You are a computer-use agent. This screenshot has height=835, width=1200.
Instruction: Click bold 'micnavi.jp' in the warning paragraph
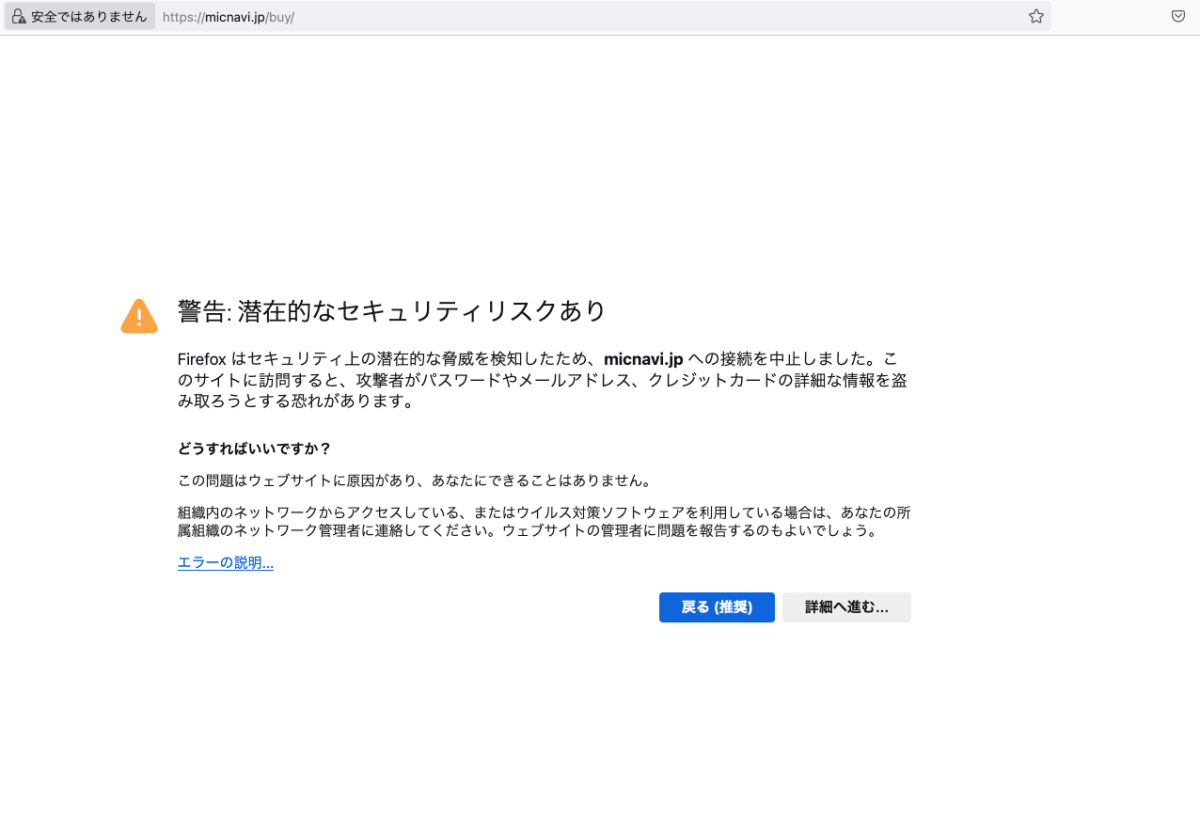point(643,359)
